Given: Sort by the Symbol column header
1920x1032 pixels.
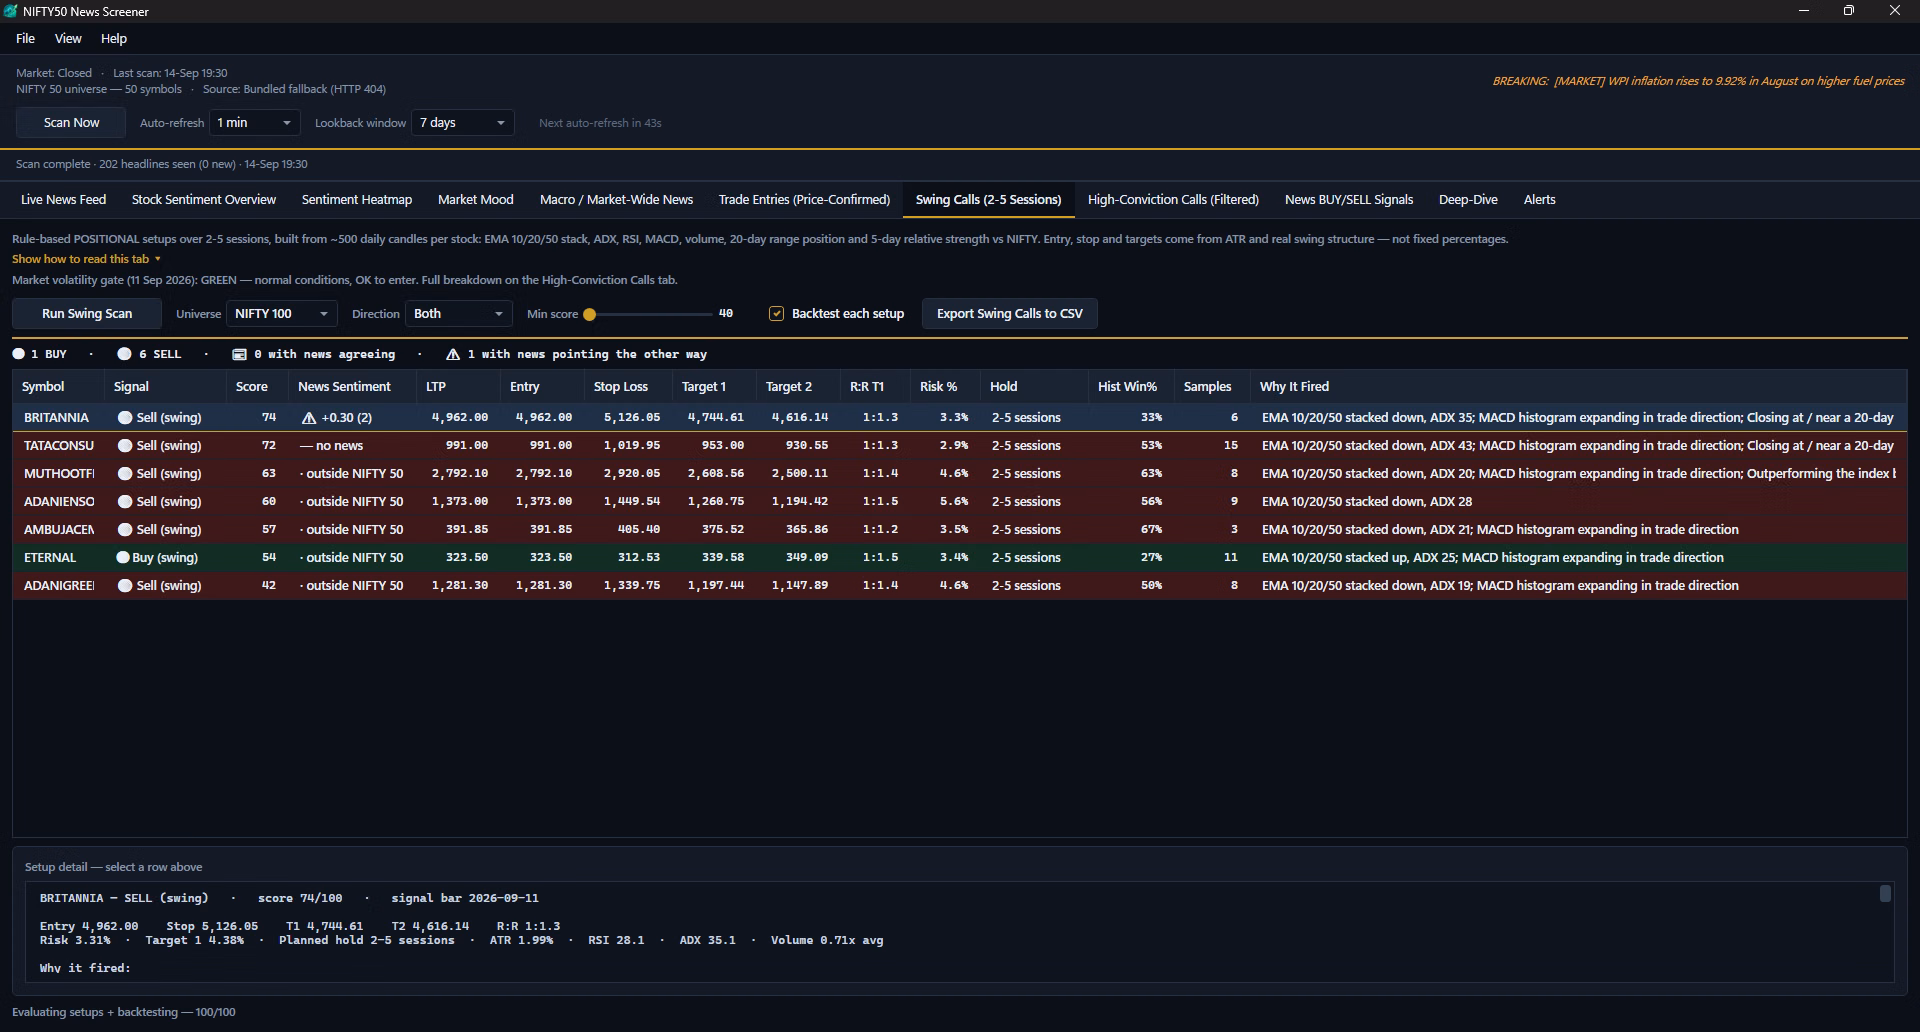Looking at the screenshot, I should pos(58,387).
